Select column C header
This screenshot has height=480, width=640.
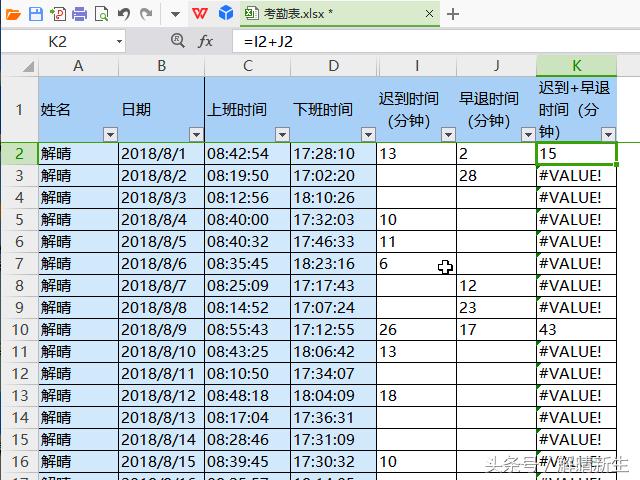pos(248,66)
